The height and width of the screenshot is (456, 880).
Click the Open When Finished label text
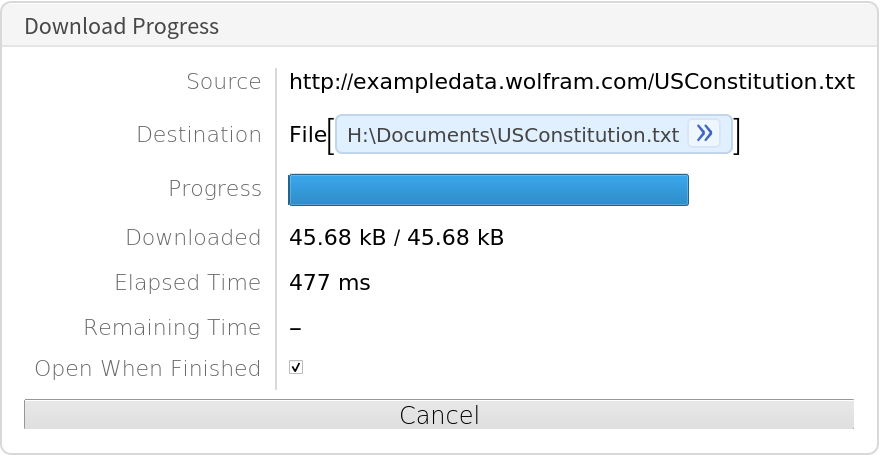tap(148, 369)
